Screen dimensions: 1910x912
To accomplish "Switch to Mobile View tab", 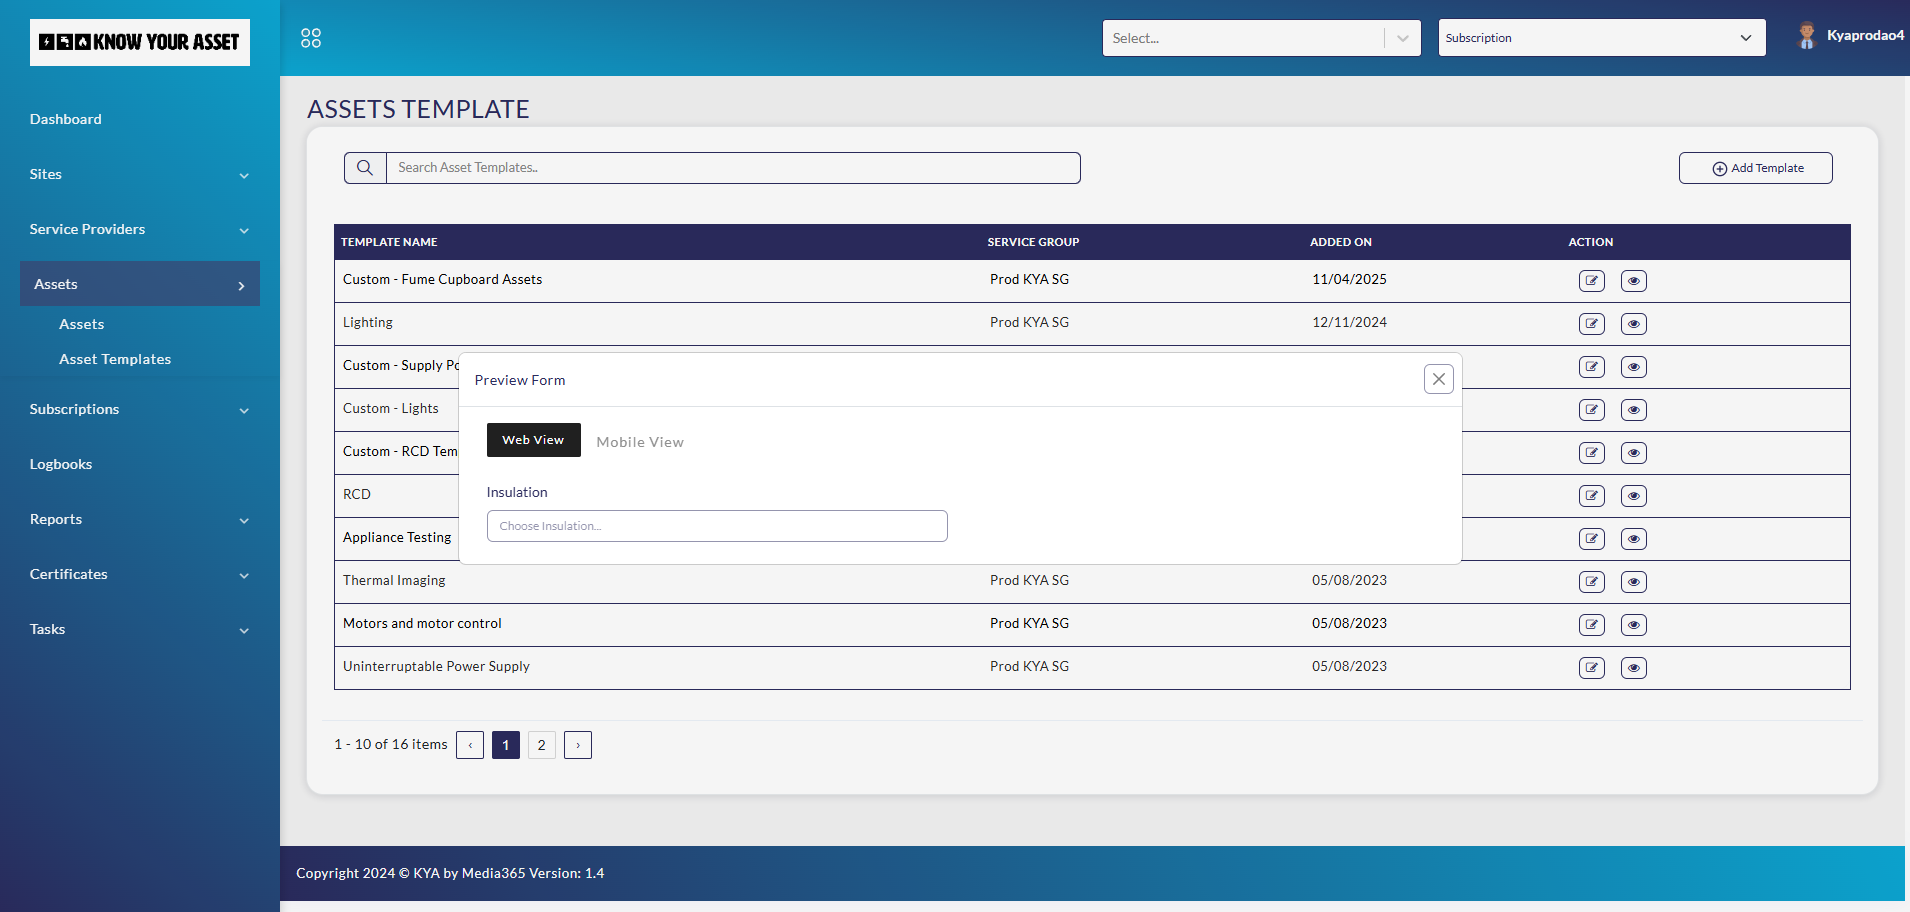I will pos(640,442).
